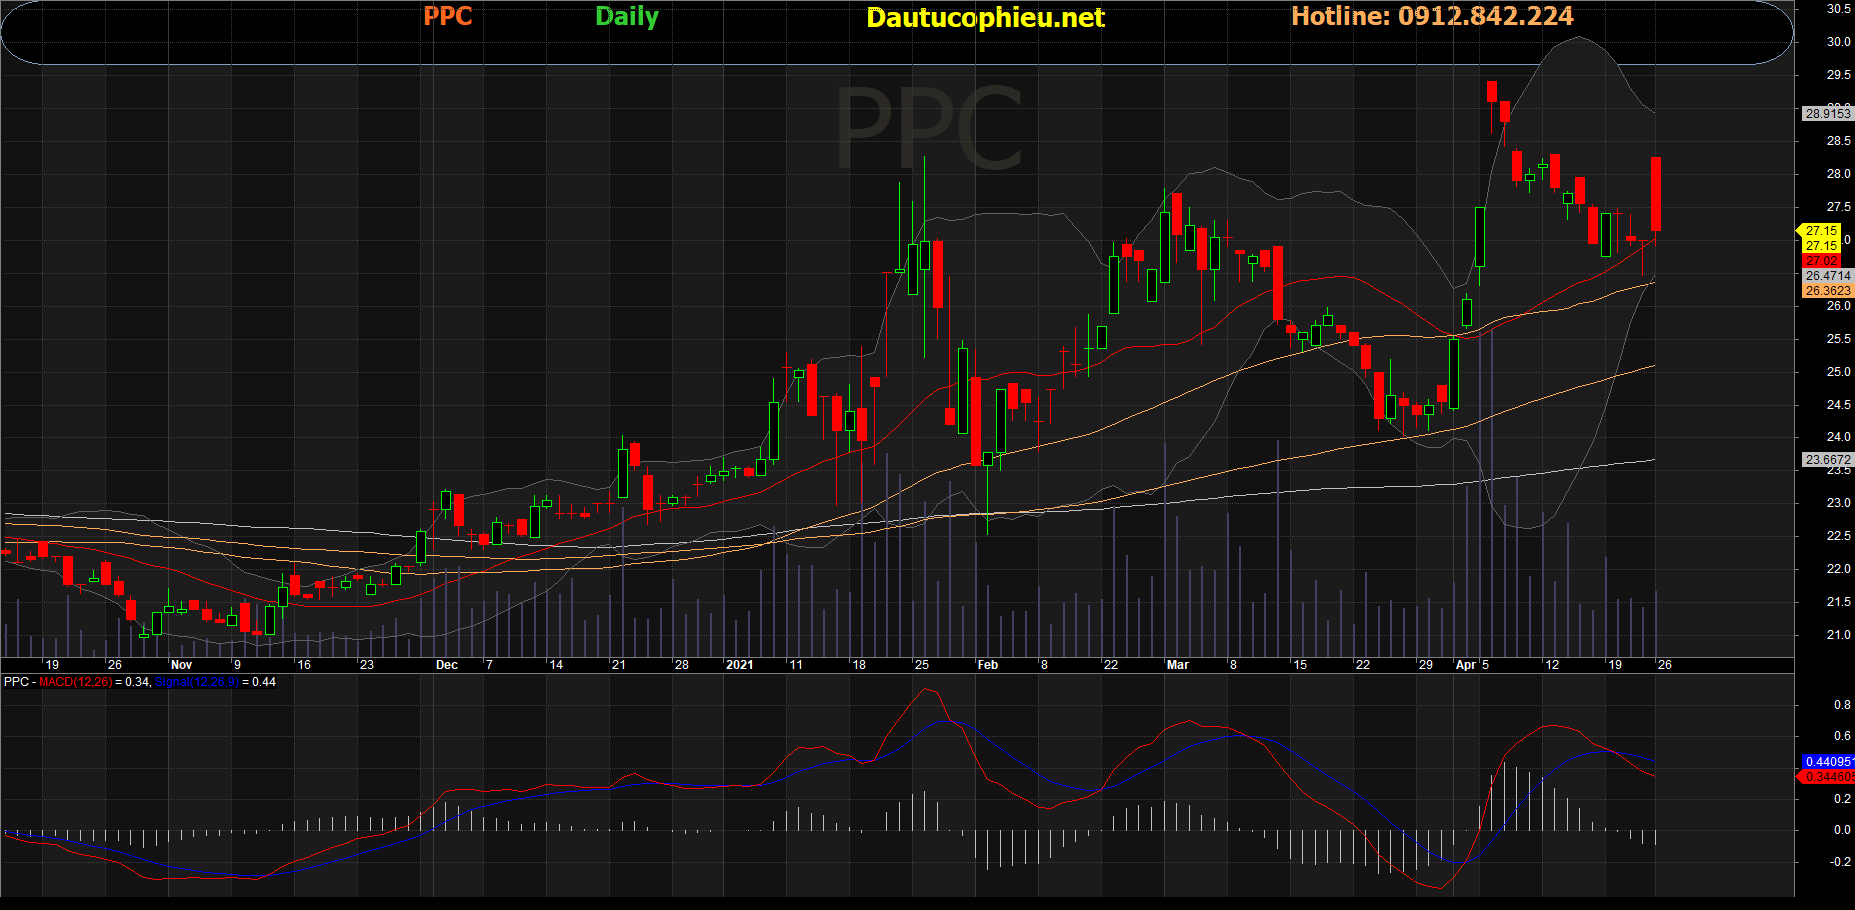Viewport: 1855px width, 910px height.
Task: Click the large PPC watermark in chart
Action: pyautogui.click(x=928, y=130)
